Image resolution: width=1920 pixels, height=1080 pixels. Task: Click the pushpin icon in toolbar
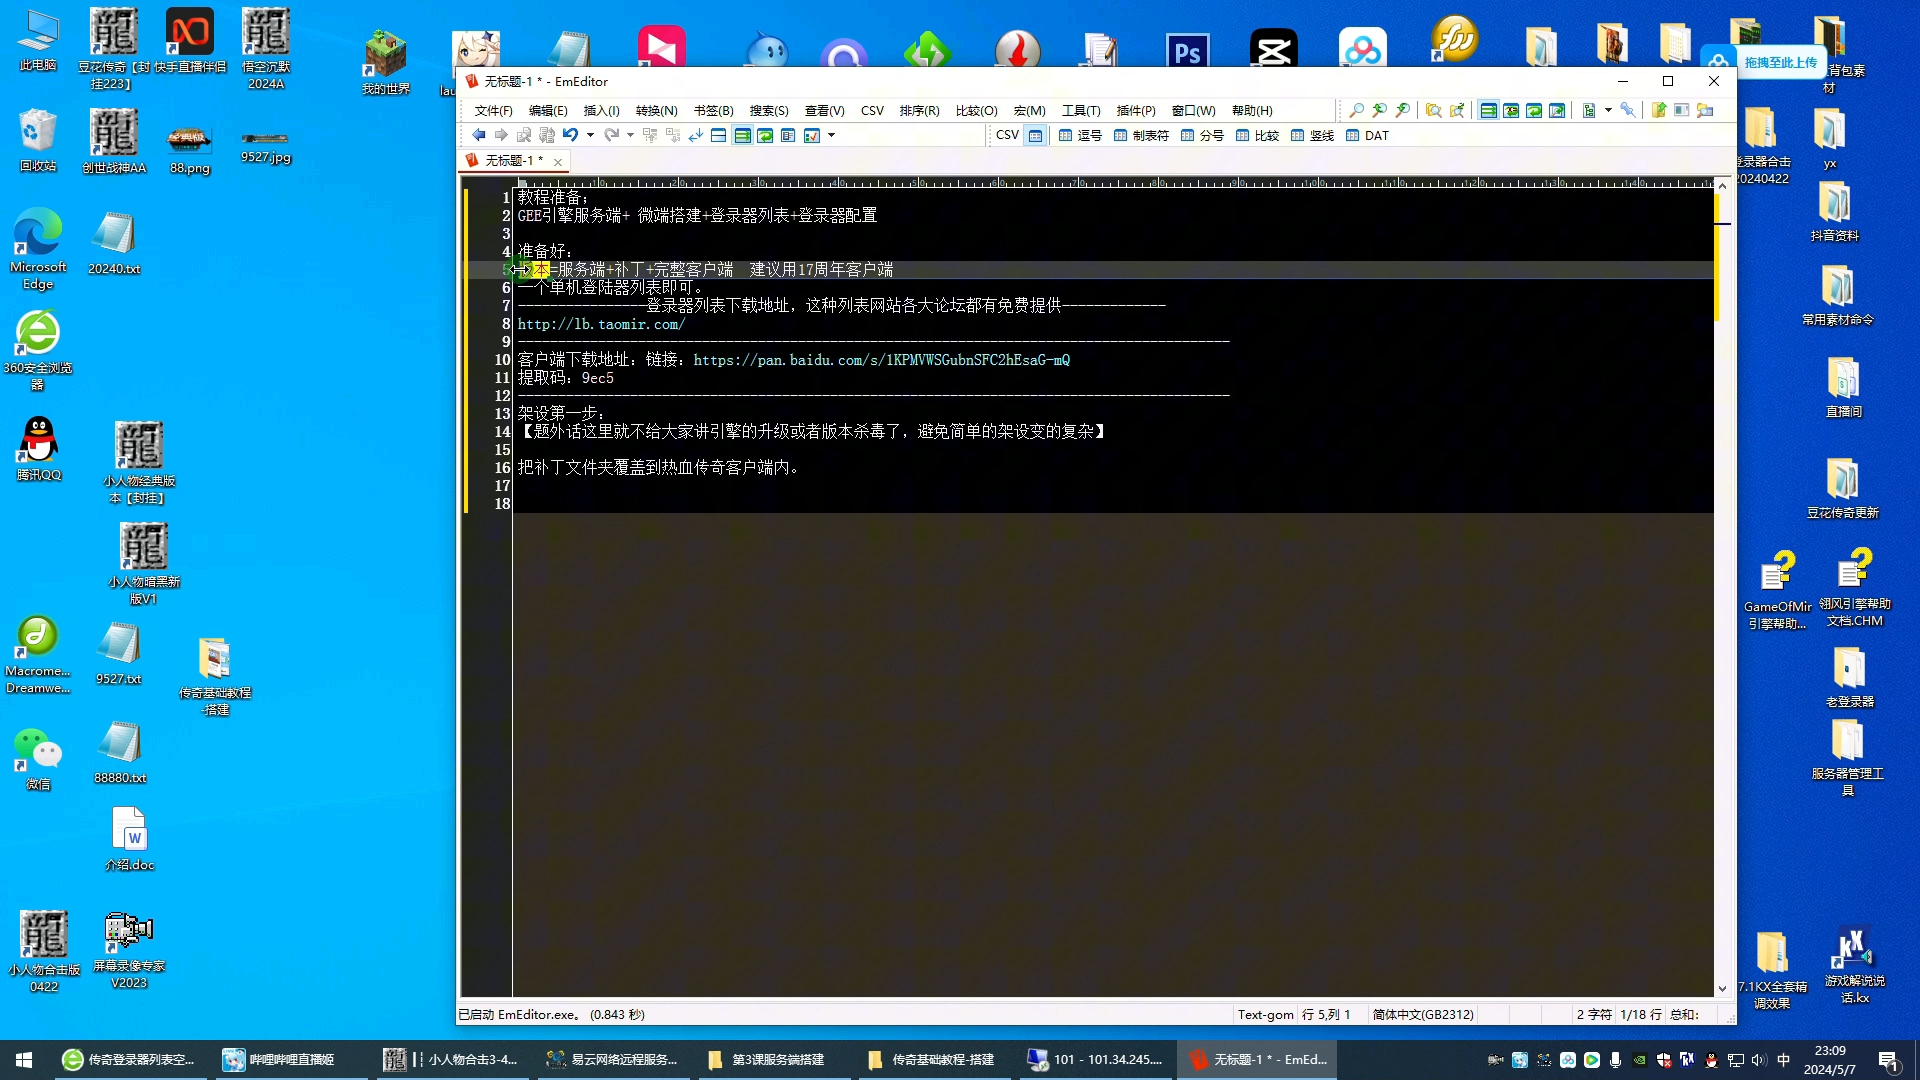point(1628,110)
